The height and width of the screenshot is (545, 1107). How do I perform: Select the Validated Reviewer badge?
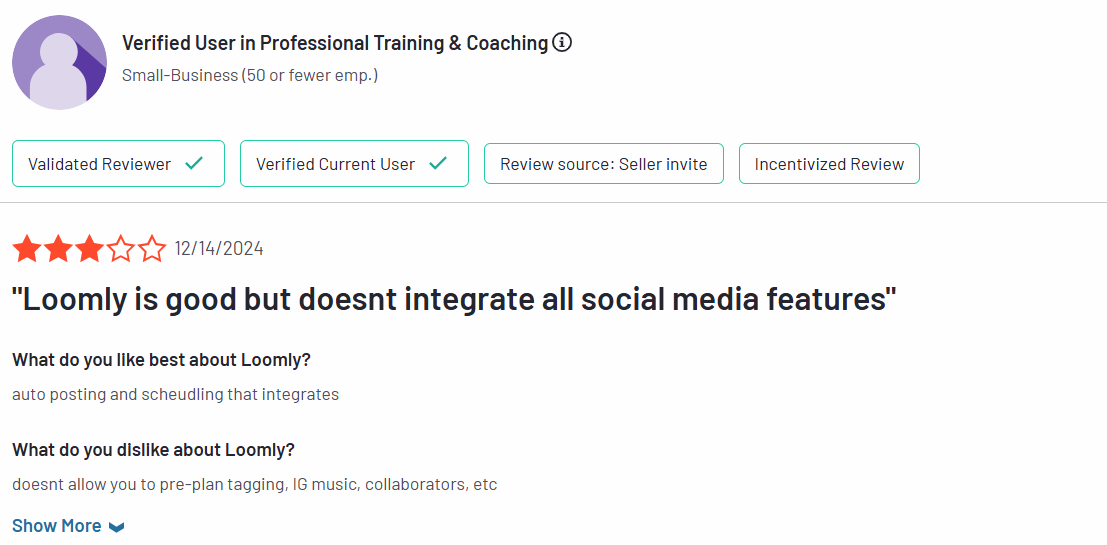point(119,164)
